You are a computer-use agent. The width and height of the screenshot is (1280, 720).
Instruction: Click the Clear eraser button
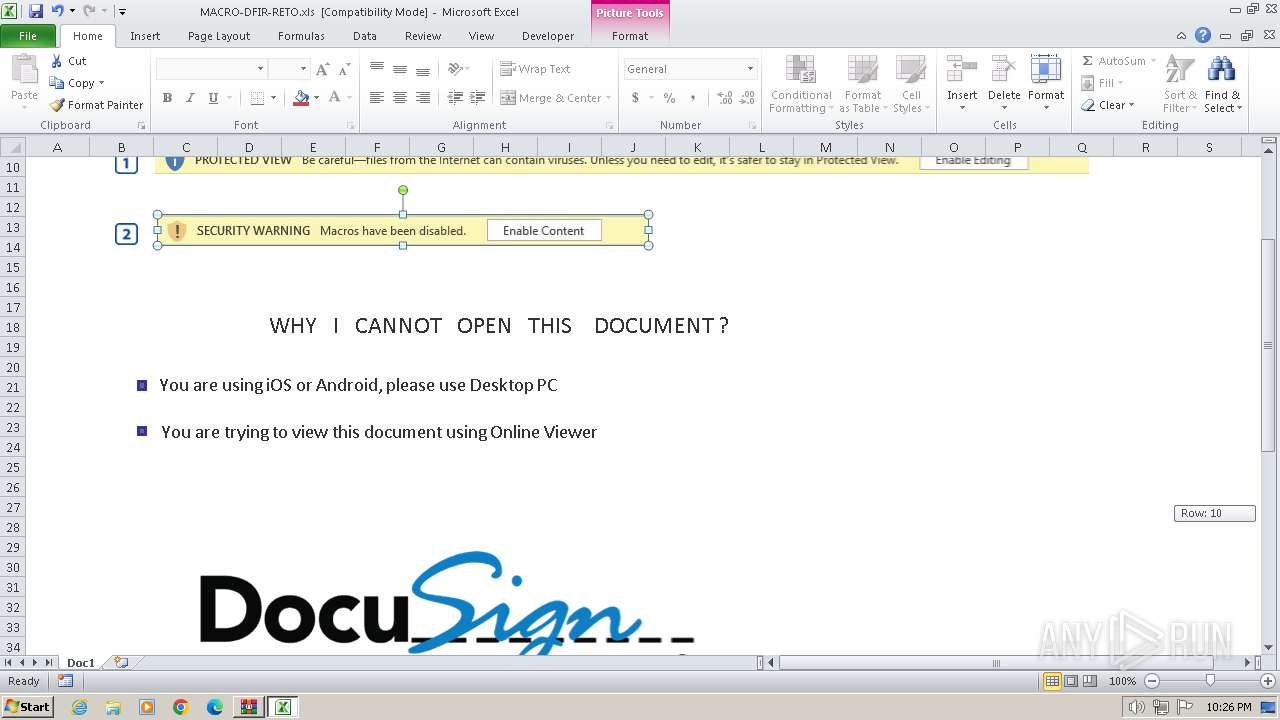(x=1108, y=105)
